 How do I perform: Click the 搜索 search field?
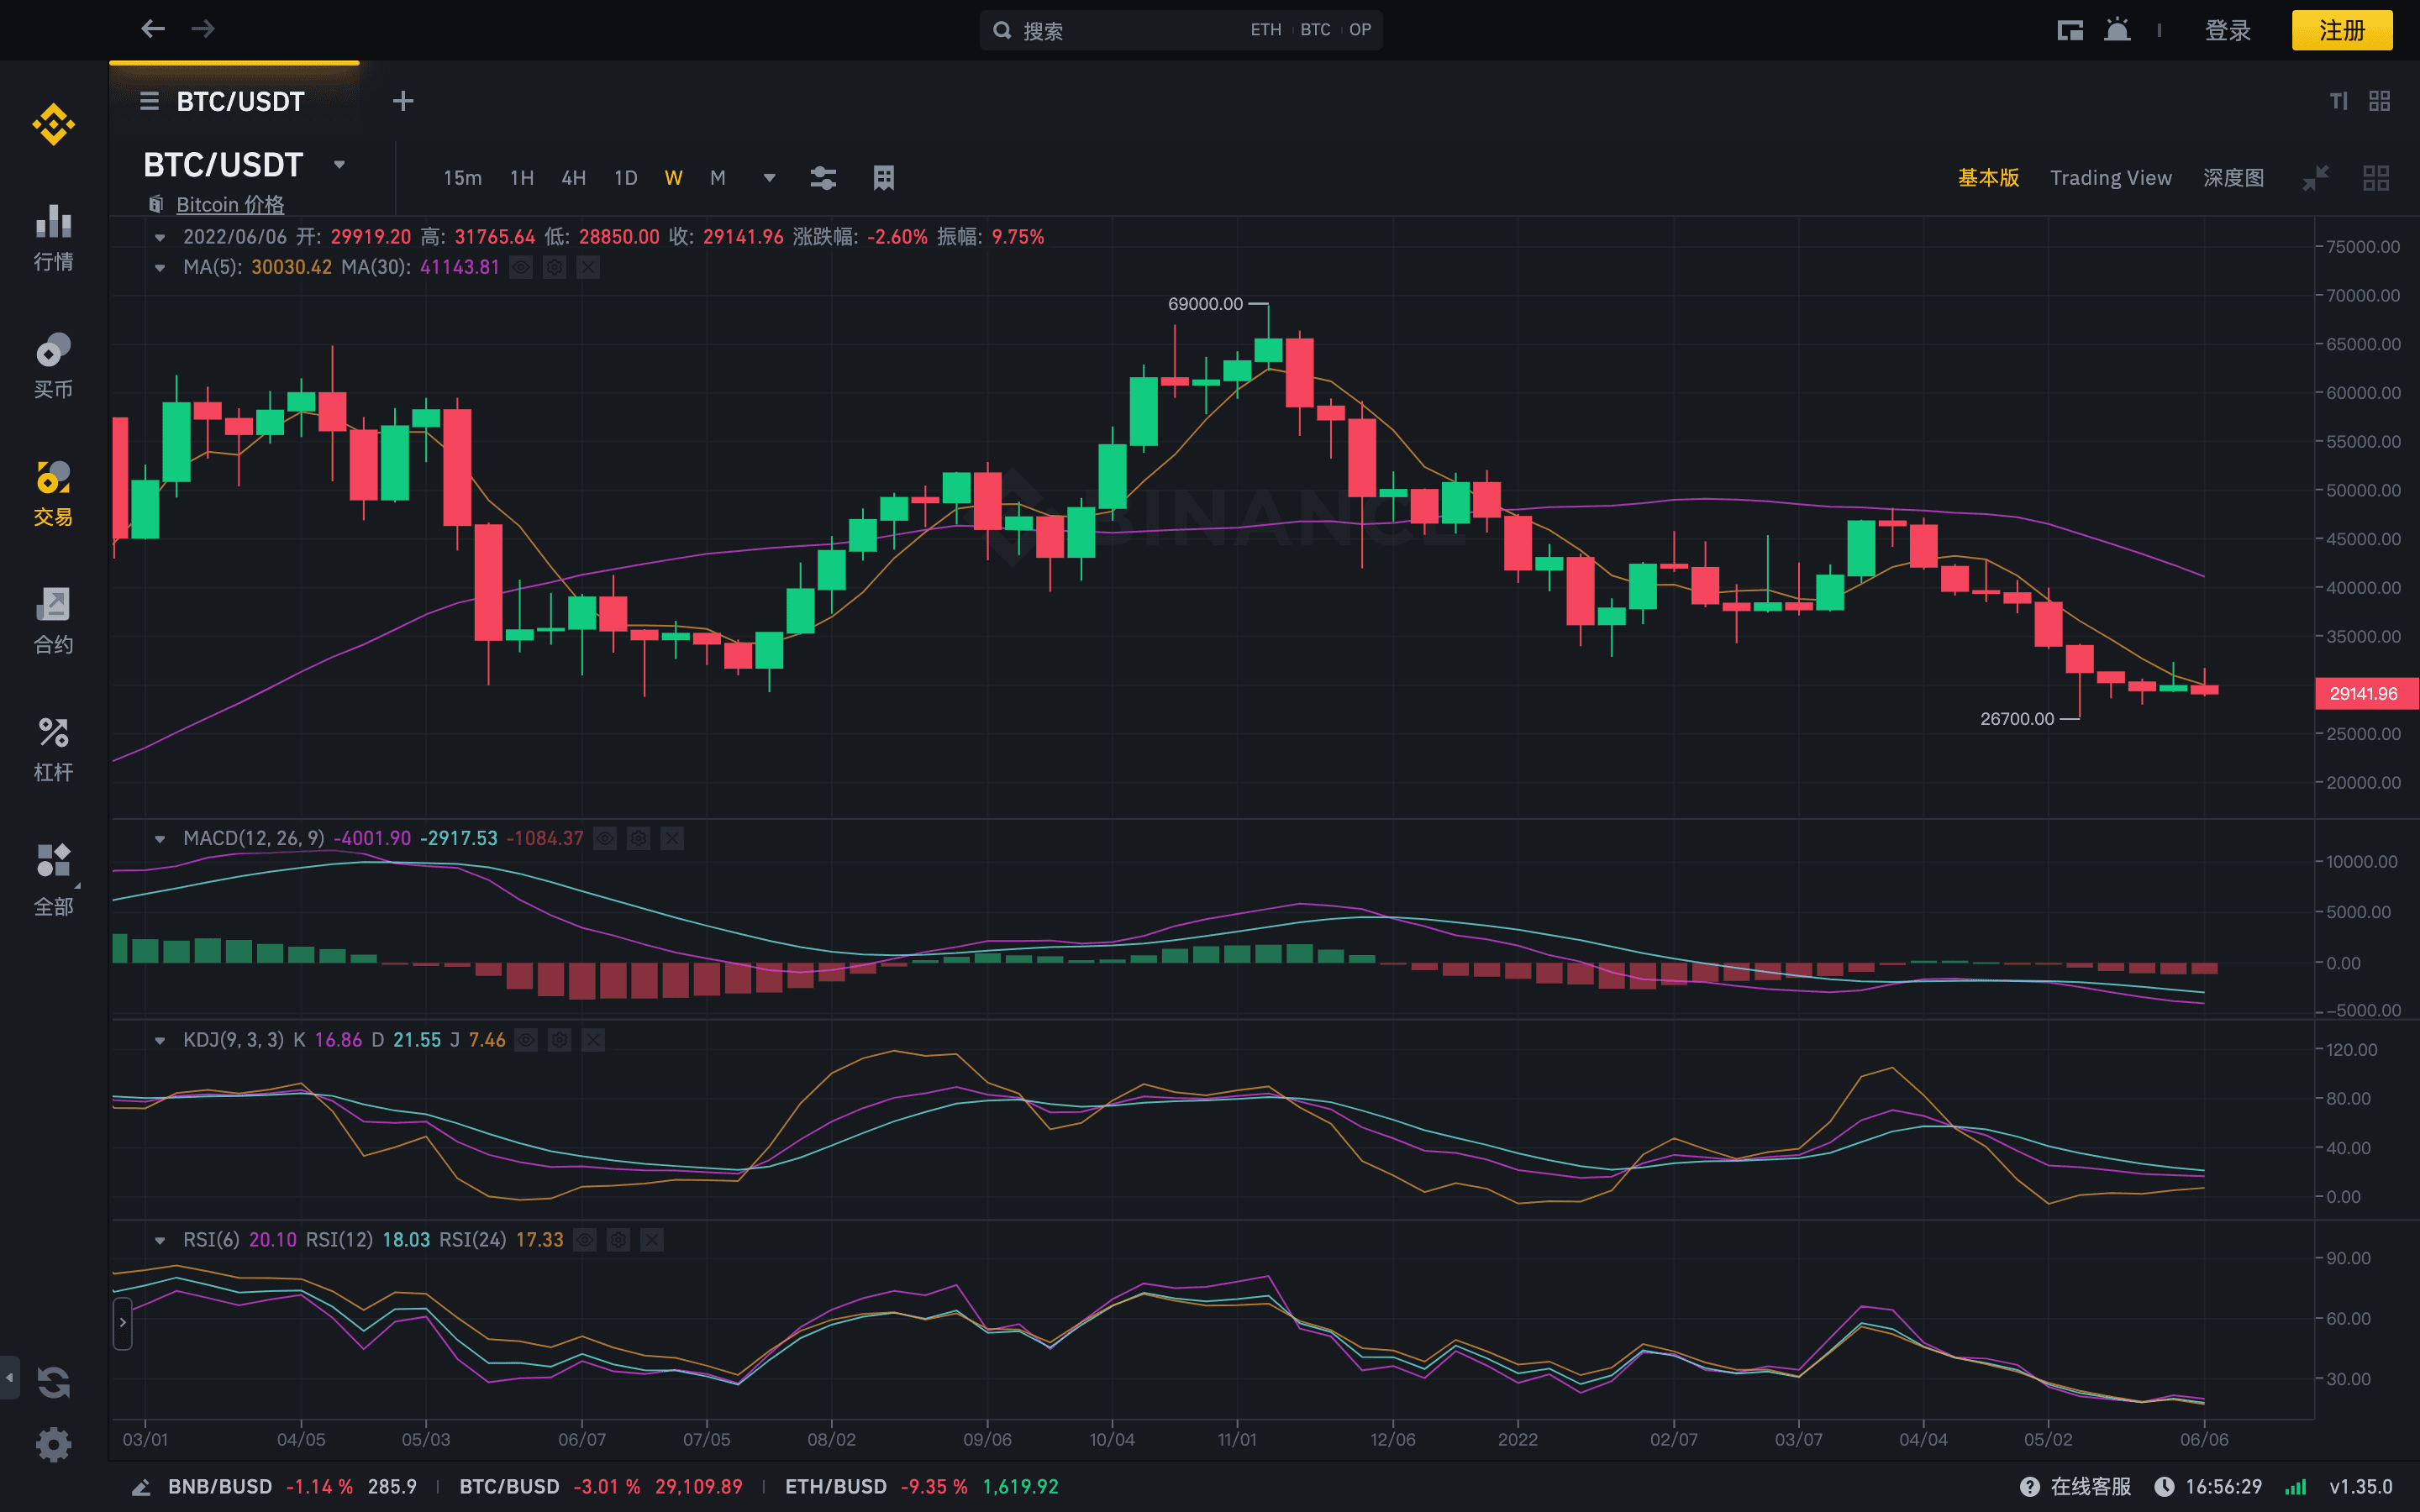[x=1181, y=30]
